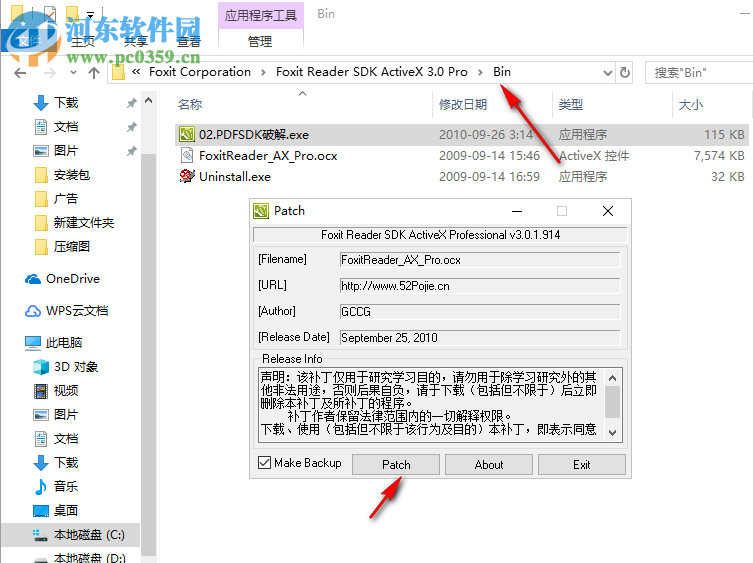Viewport: 753px width, 563px height.
Task: Click the Exit button
Action: (582, 465)
